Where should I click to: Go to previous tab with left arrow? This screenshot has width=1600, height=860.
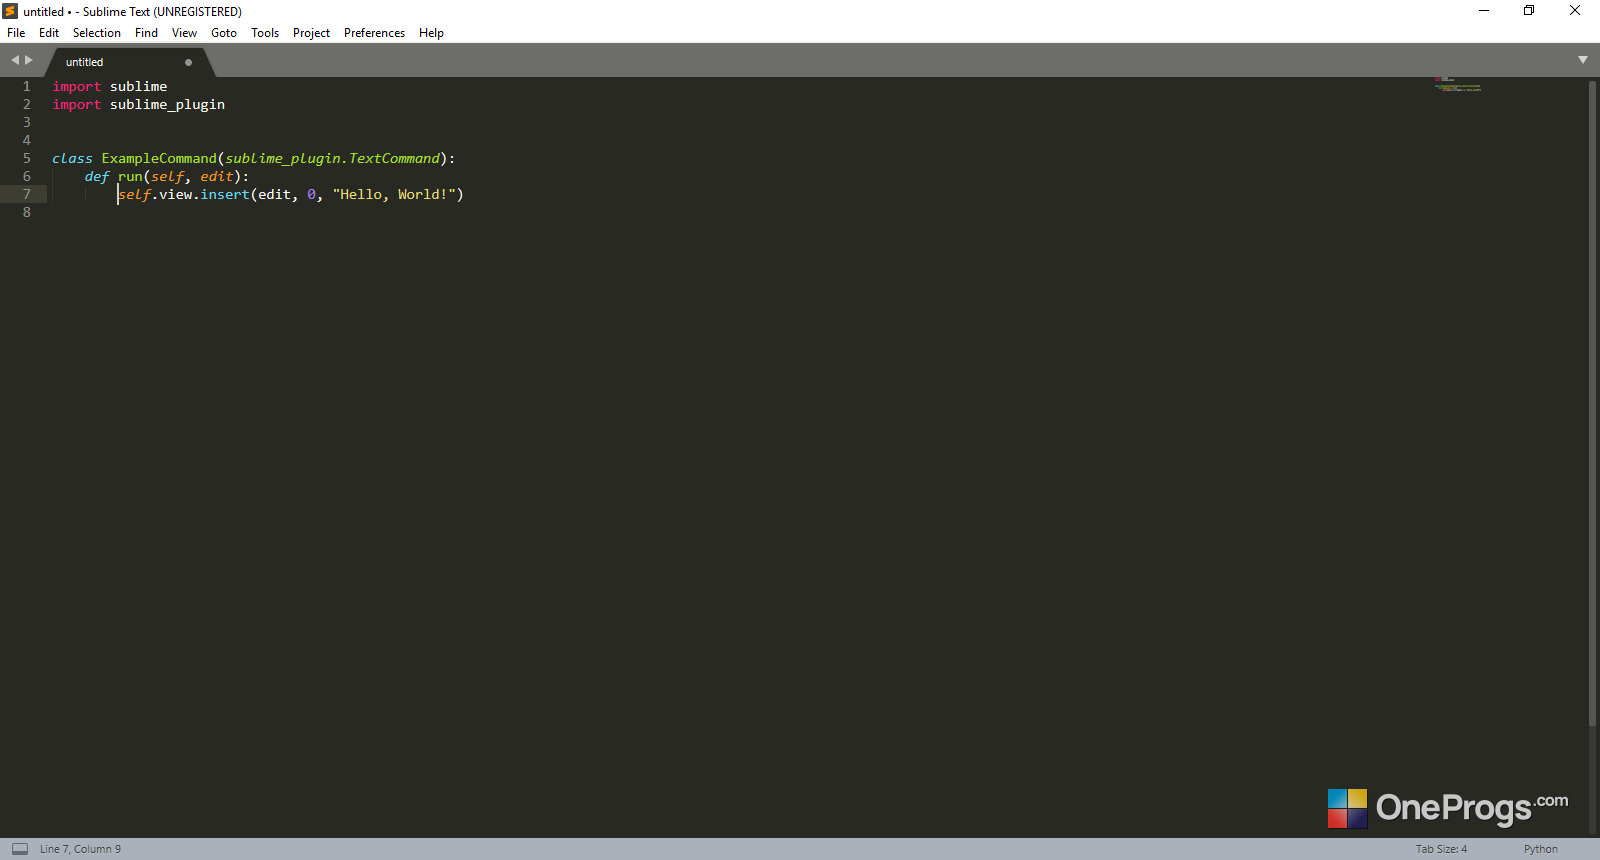[15, 60]
